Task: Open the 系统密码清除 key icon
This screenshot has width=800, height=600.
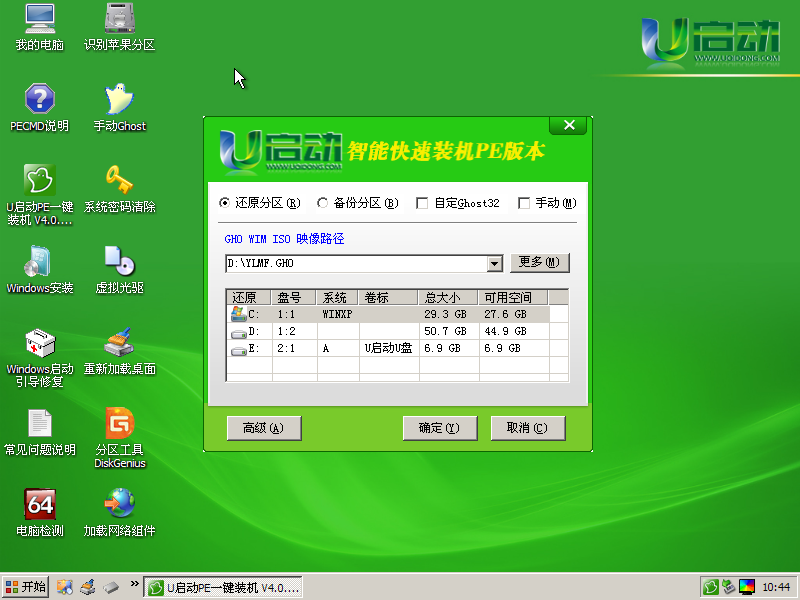Action: [119, 188]
